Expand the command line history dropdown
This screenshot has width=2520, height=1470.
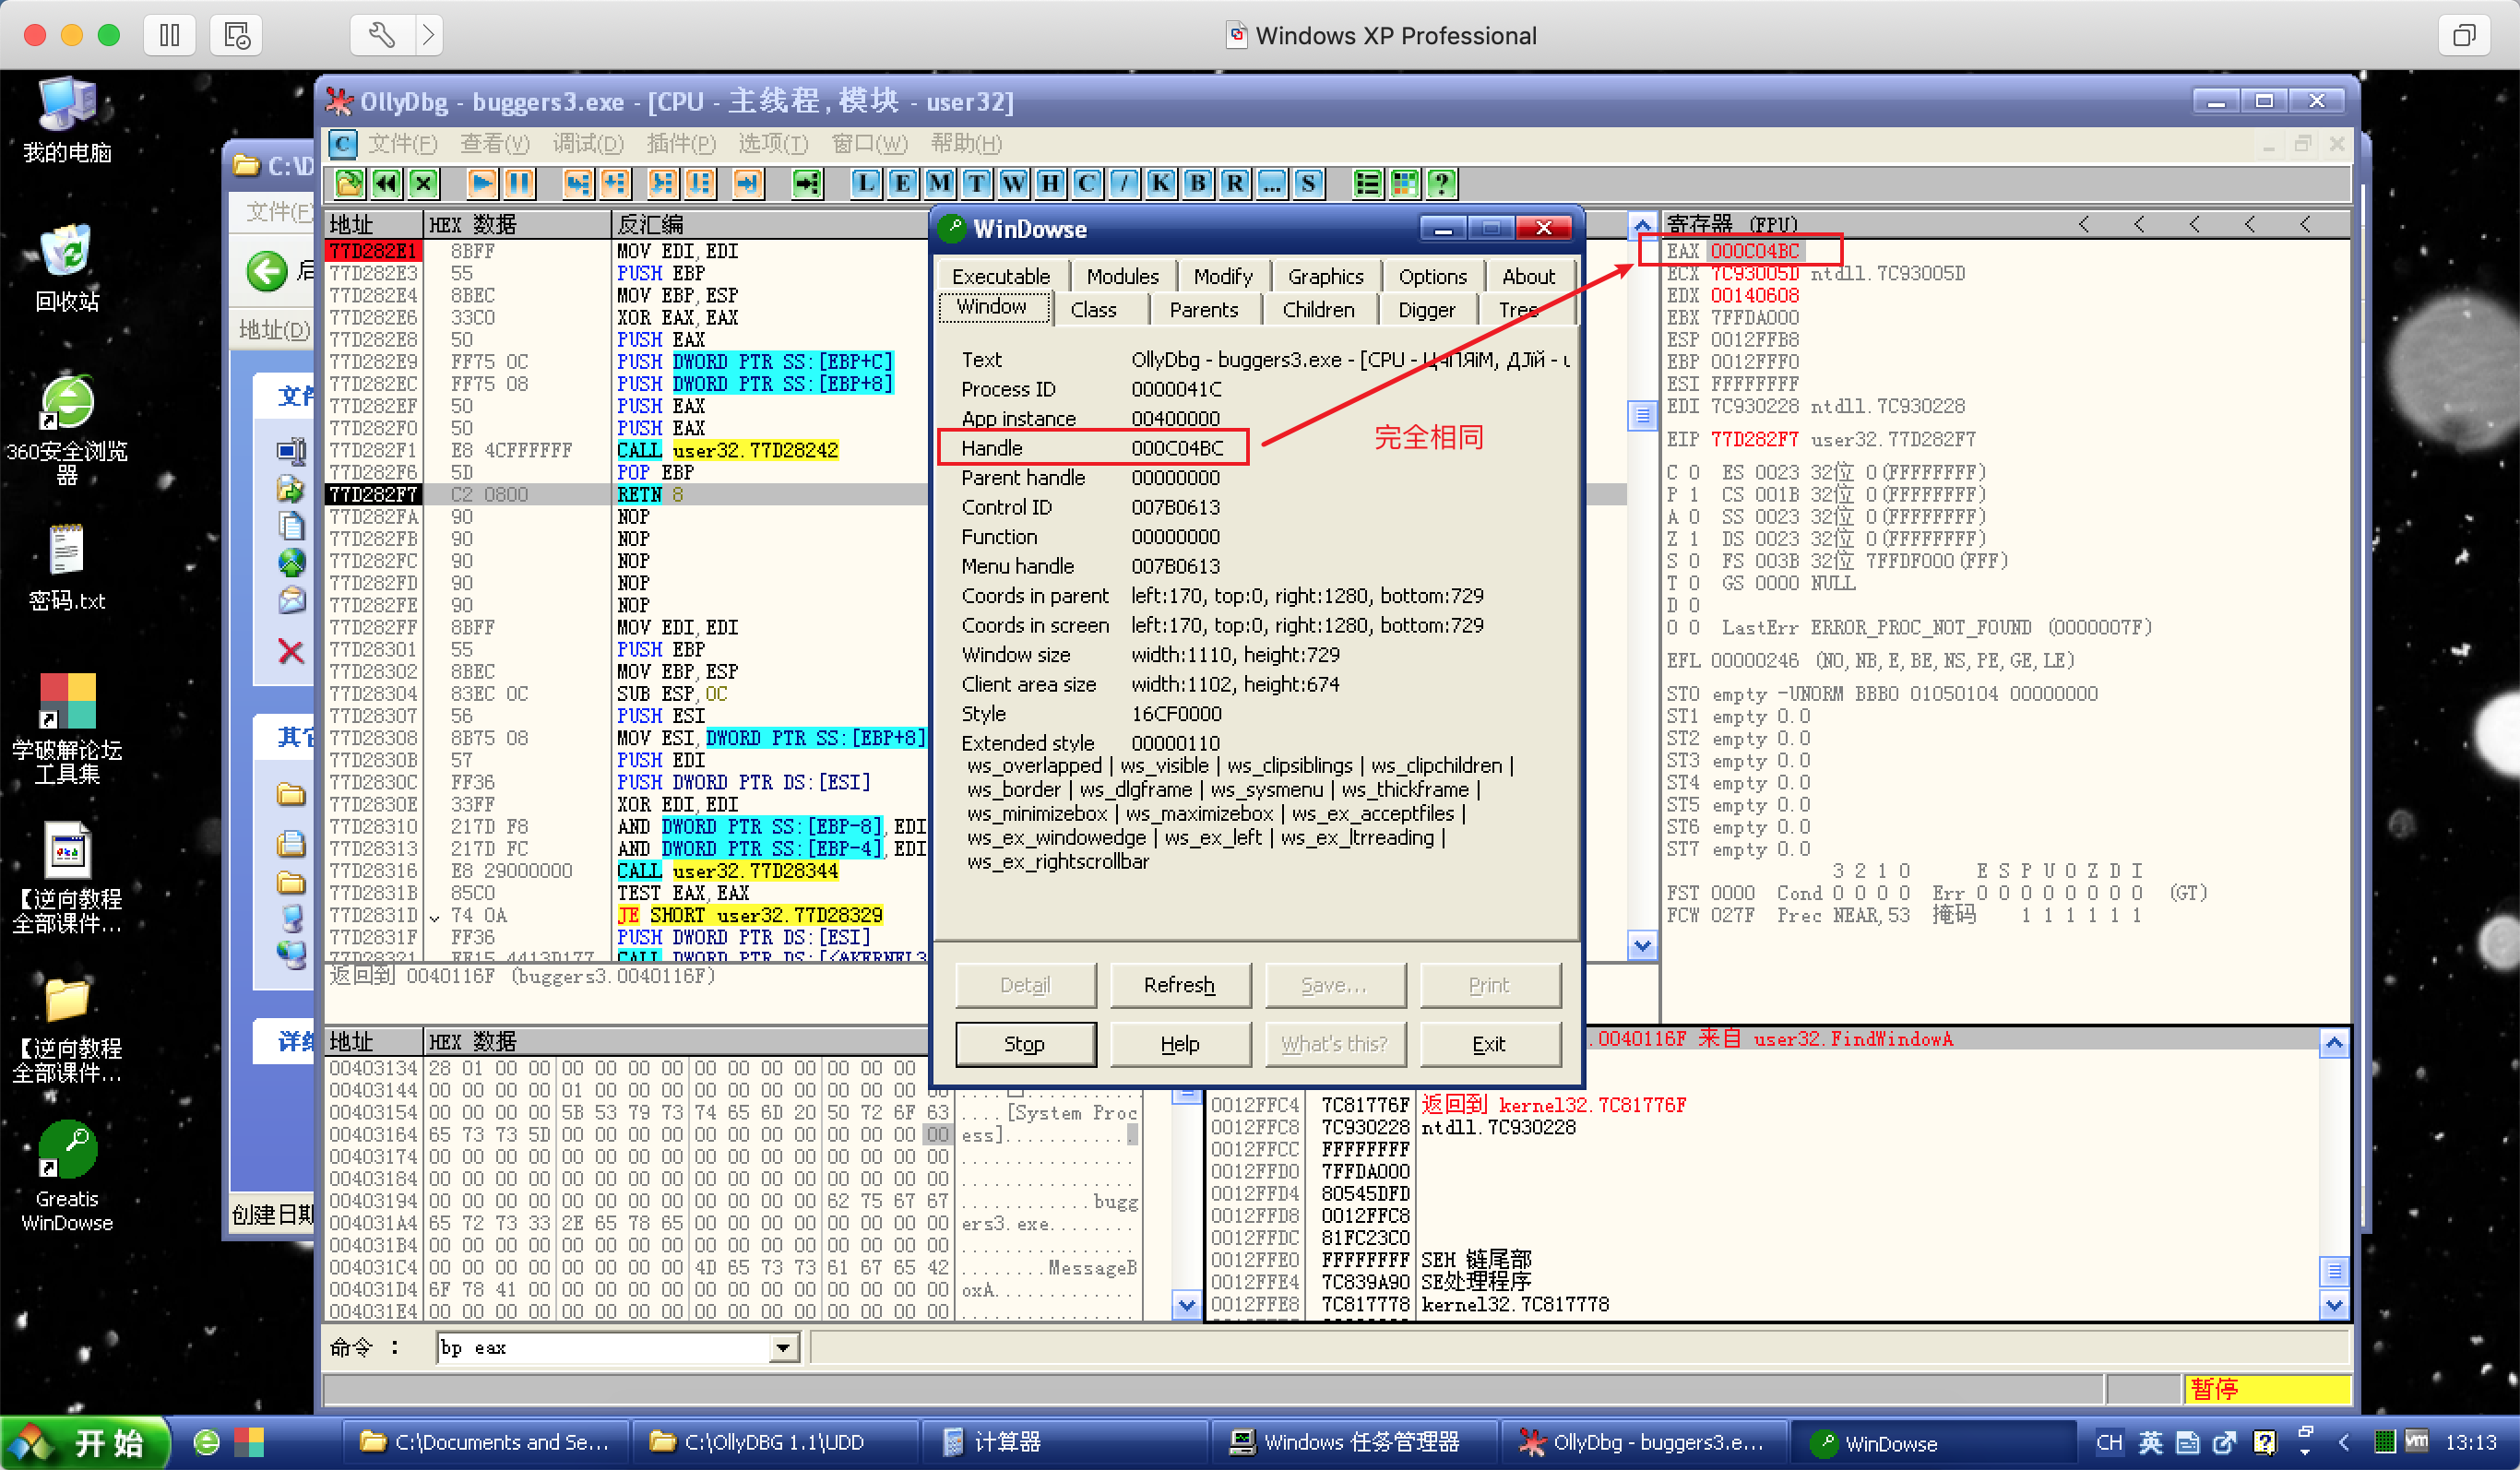click(783, 1348)
